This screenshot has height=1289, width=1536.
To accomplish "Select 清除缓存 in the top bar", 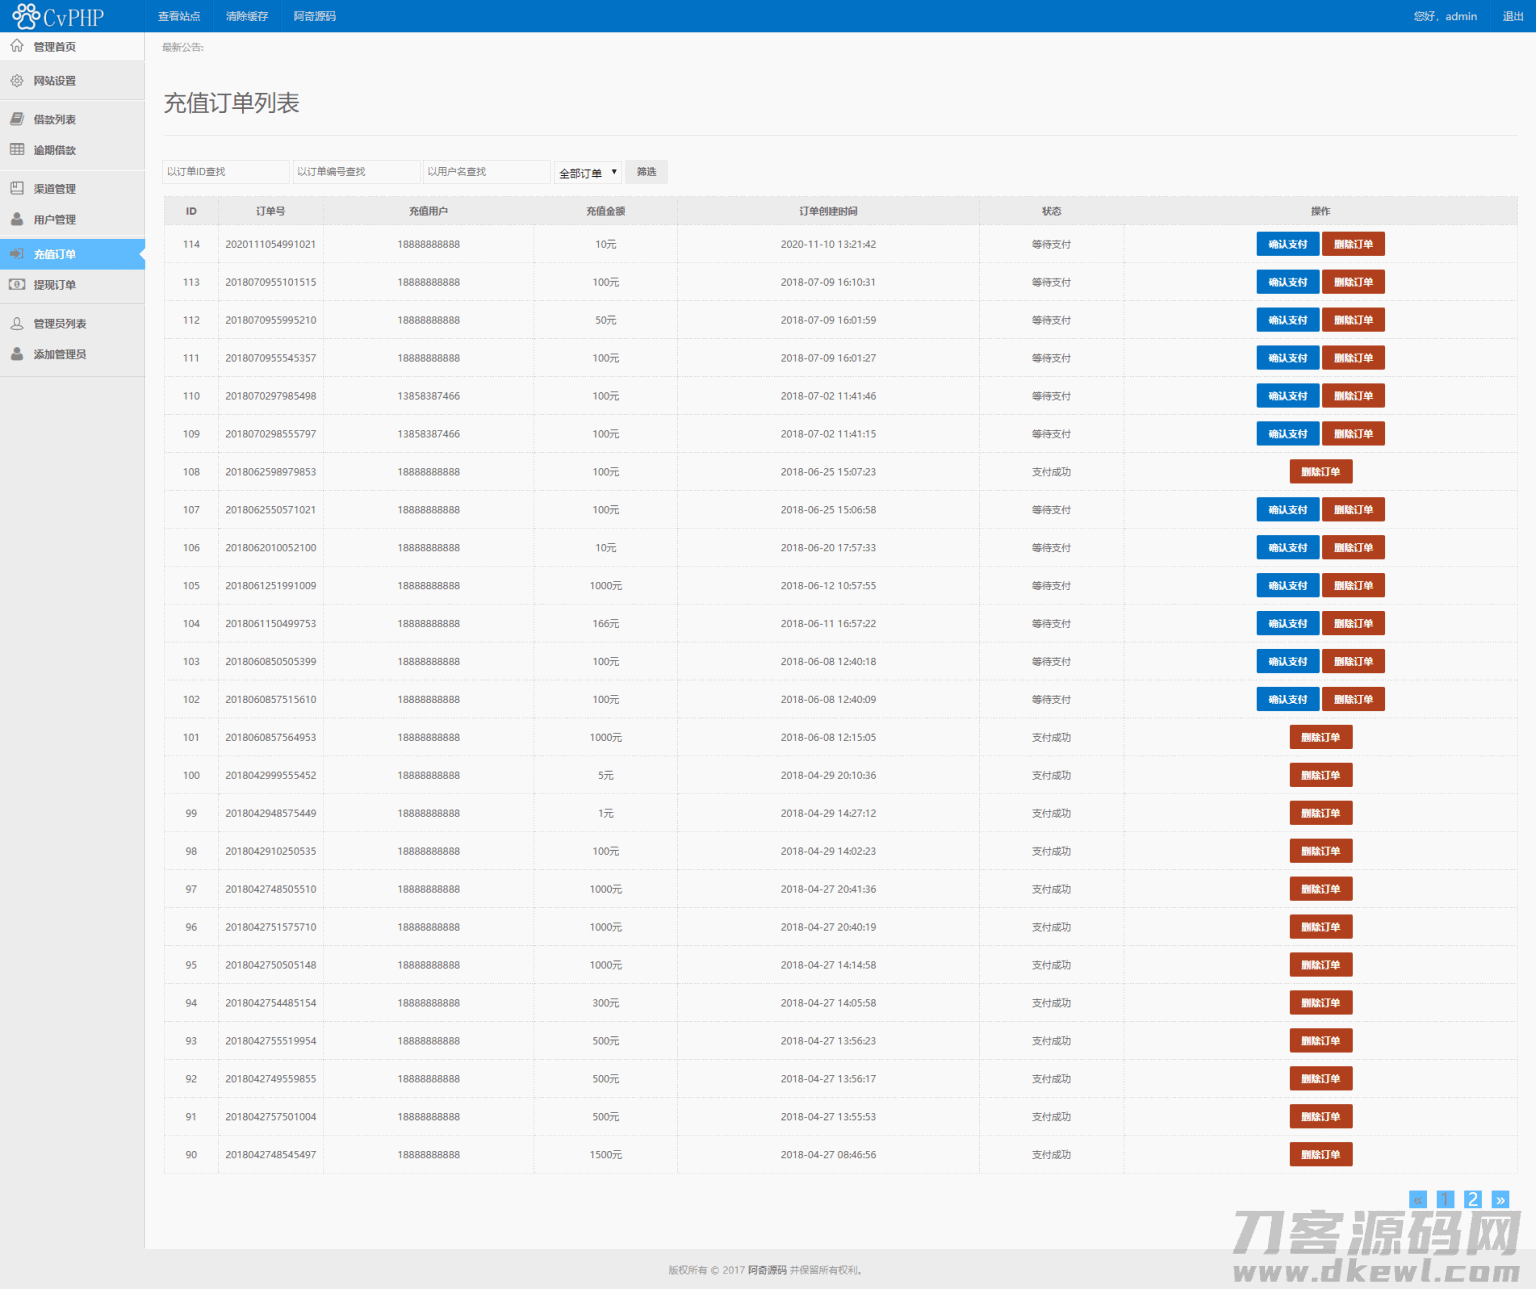I will (247, 16).
